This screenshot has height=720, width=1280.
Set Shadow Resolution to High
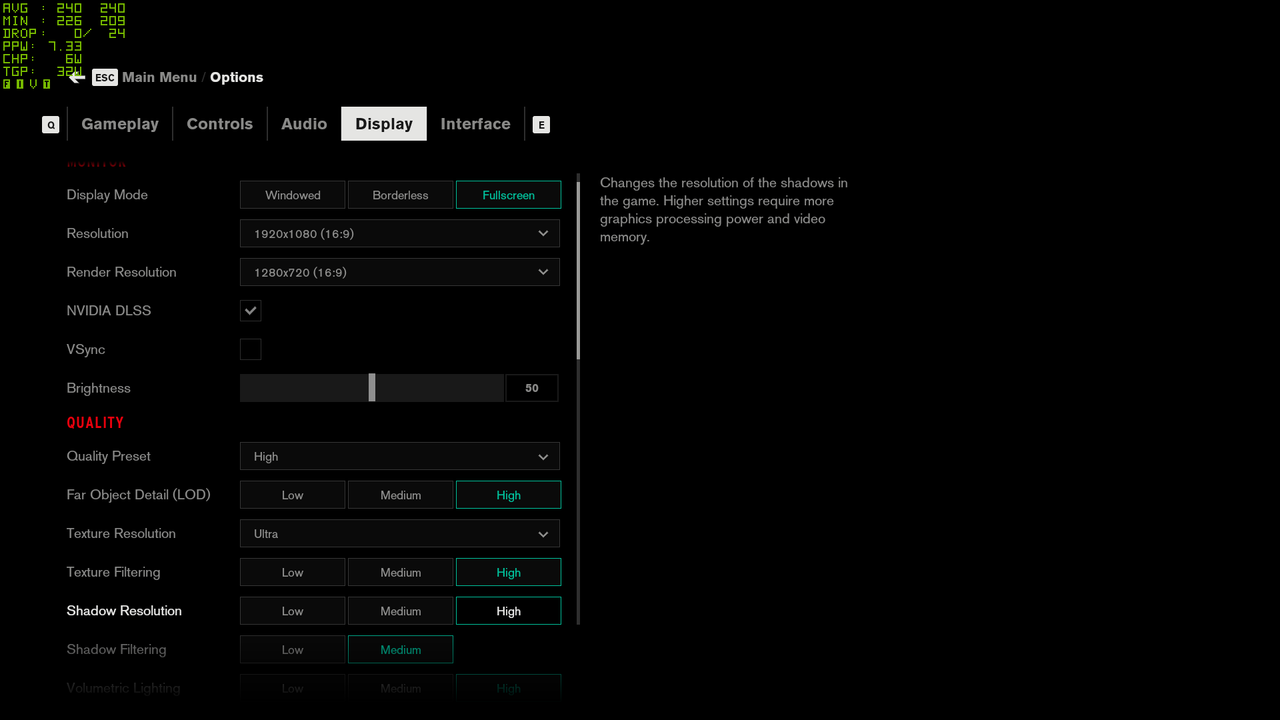click(x=508, y=611)
